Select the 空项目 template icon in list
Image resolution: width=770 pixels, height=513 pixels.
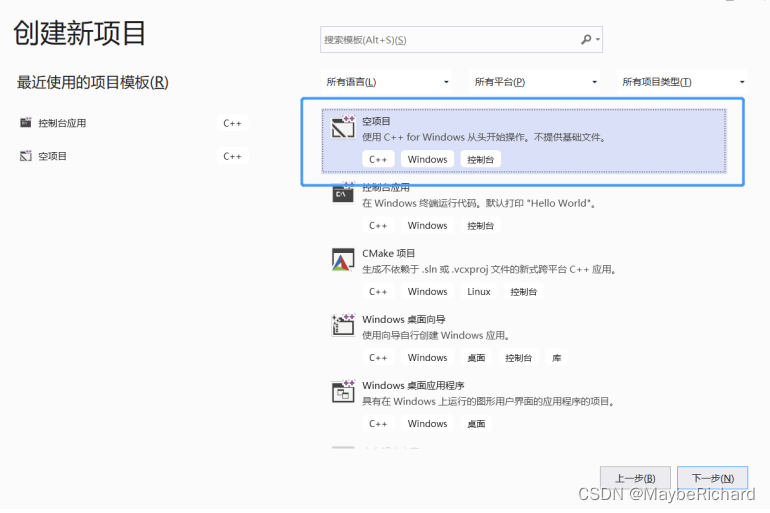[343, 128]
